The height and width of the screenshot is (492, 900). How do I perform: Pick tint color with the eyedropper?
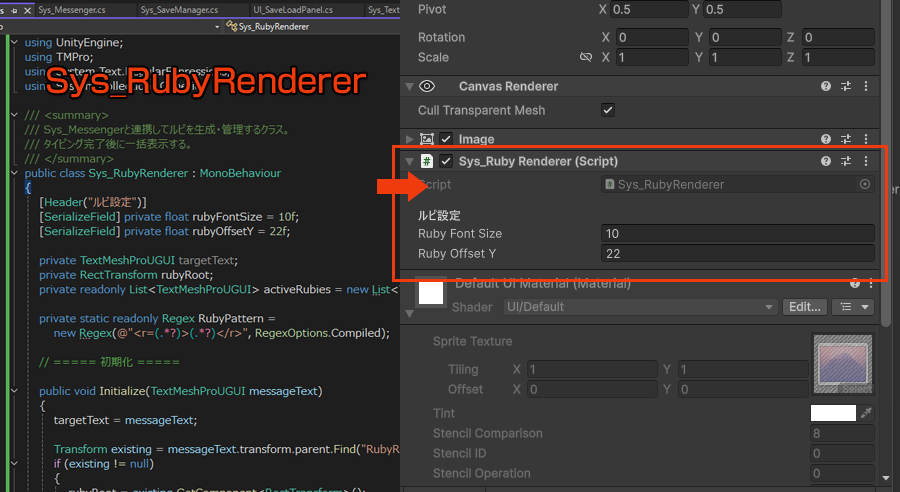[866, 413]
